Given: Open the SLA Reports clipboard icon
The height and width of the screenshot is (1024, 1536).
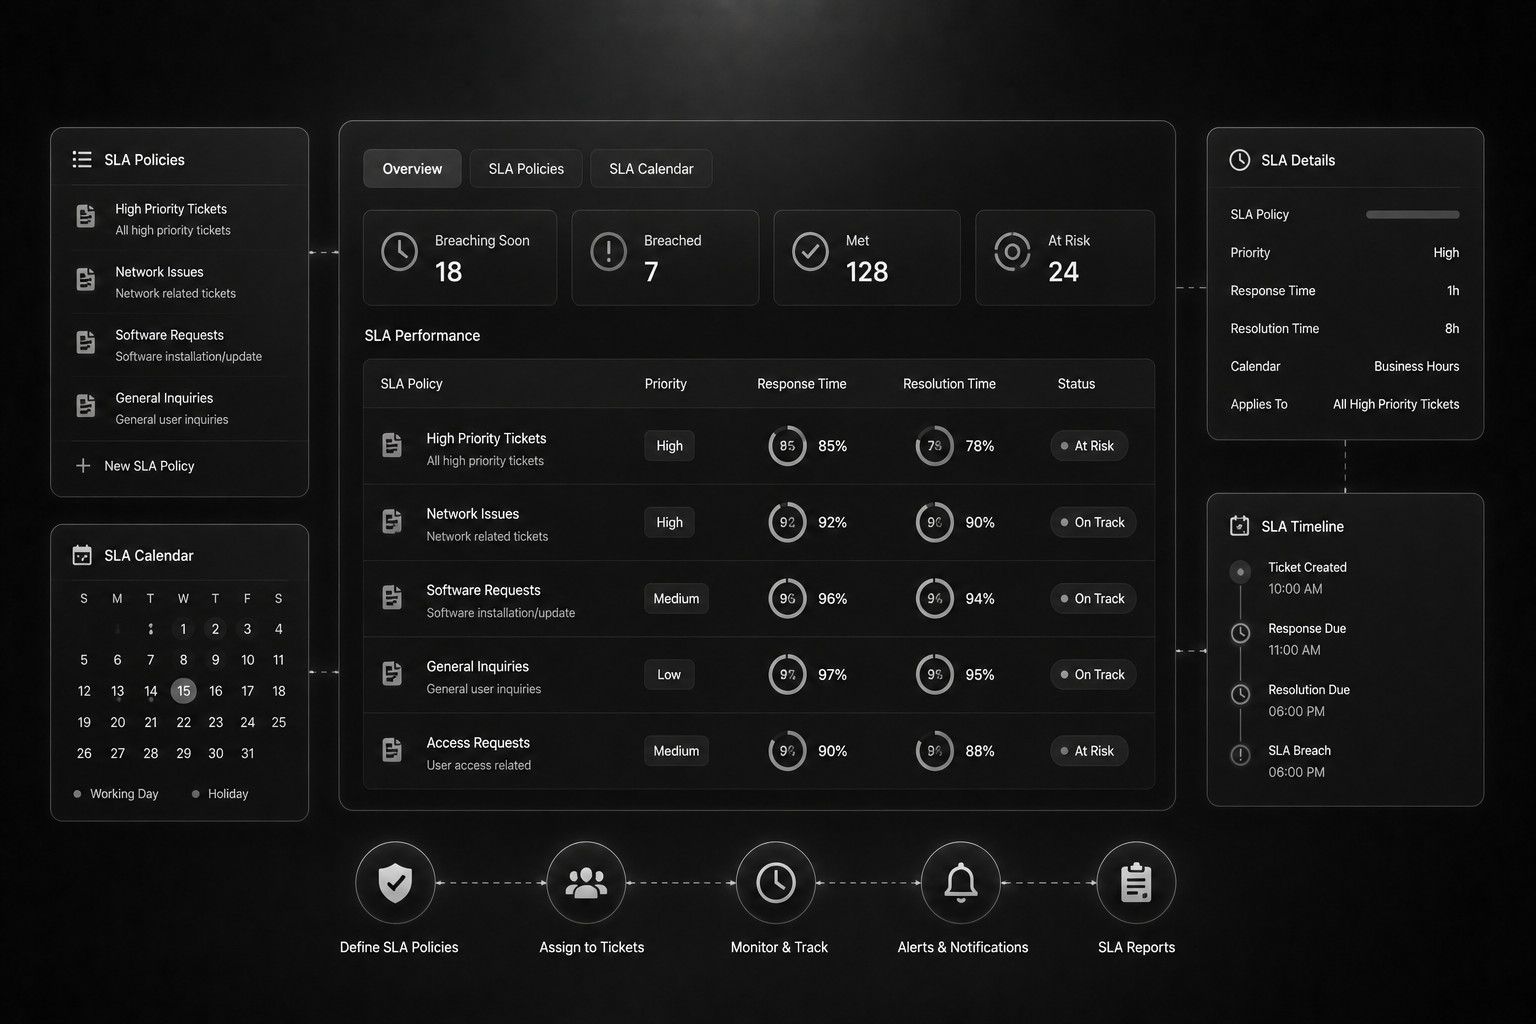Looking at the screenshot, I should [1136, 883].
